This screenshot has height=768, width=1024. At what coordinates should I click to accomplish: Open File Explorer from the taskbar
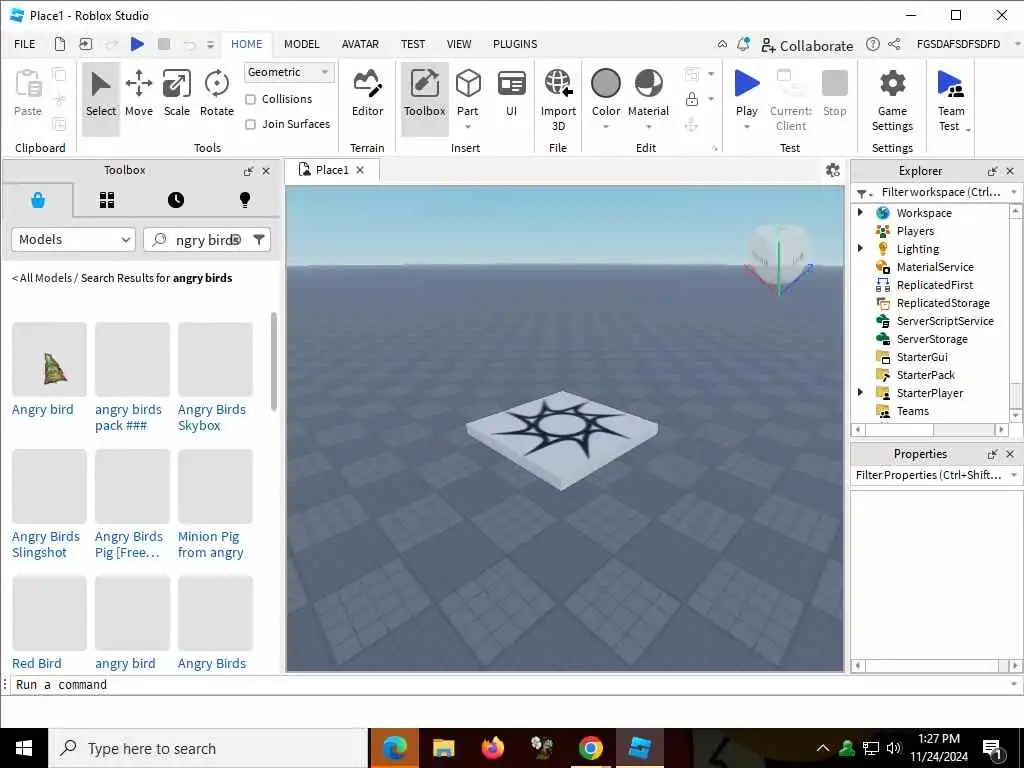pyautogui.click(x=443, y=748)
